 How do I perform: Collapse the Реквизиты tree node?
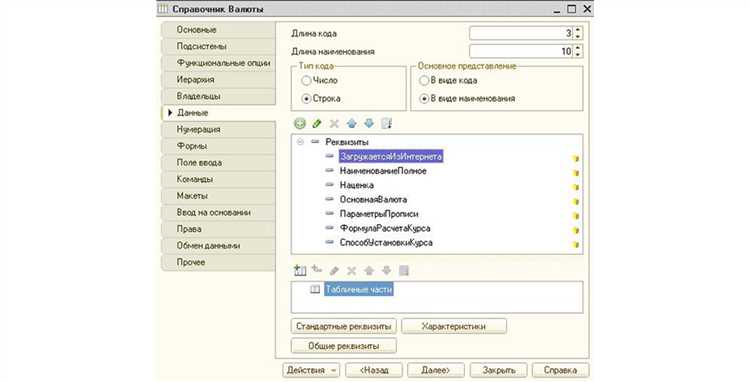click(x=300, y=142)
